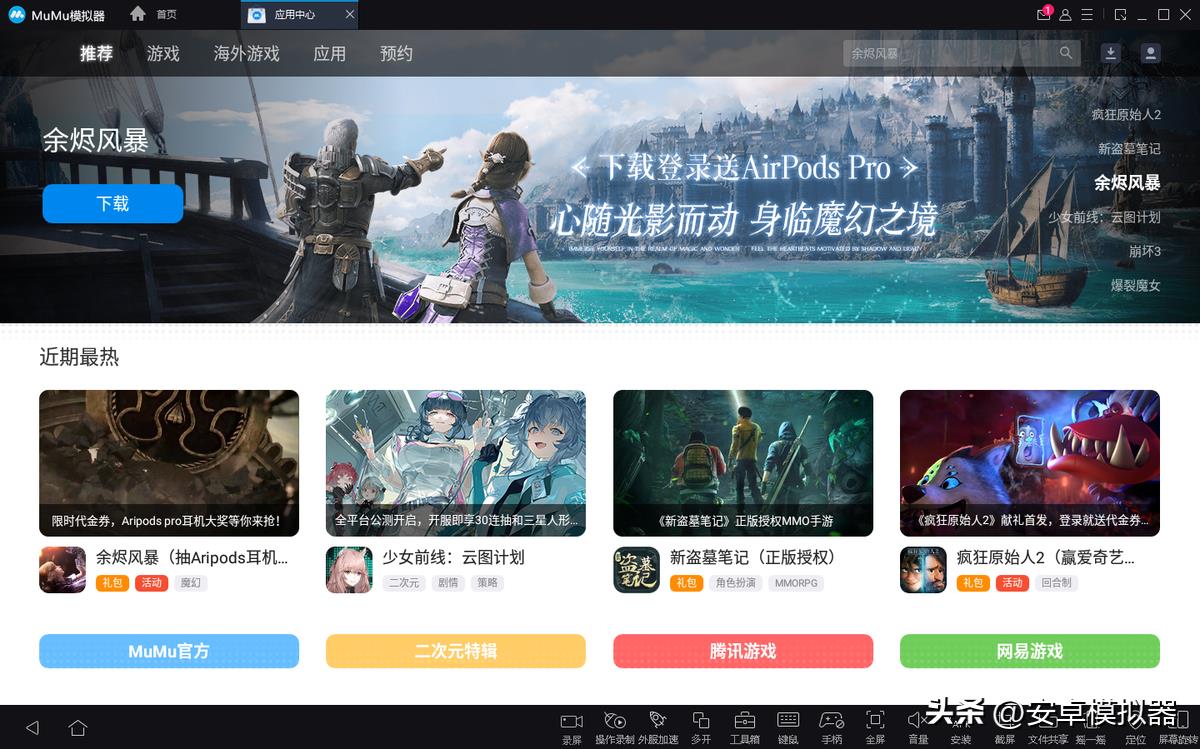
Task: Click the 二次元 tag under 少女前线
Action: 404,583
